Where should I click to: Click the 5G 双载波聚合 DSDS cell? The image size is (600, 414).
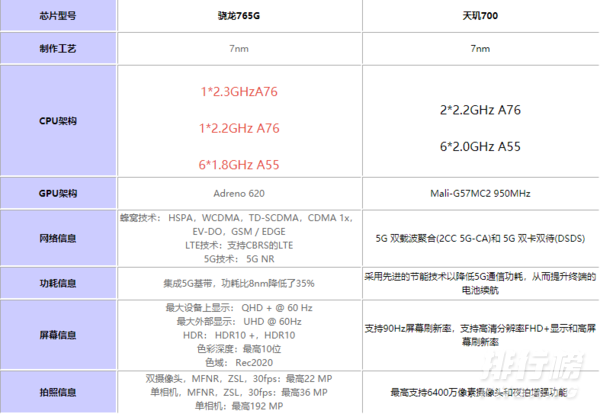pyautogui.click(x=480, y=238)
